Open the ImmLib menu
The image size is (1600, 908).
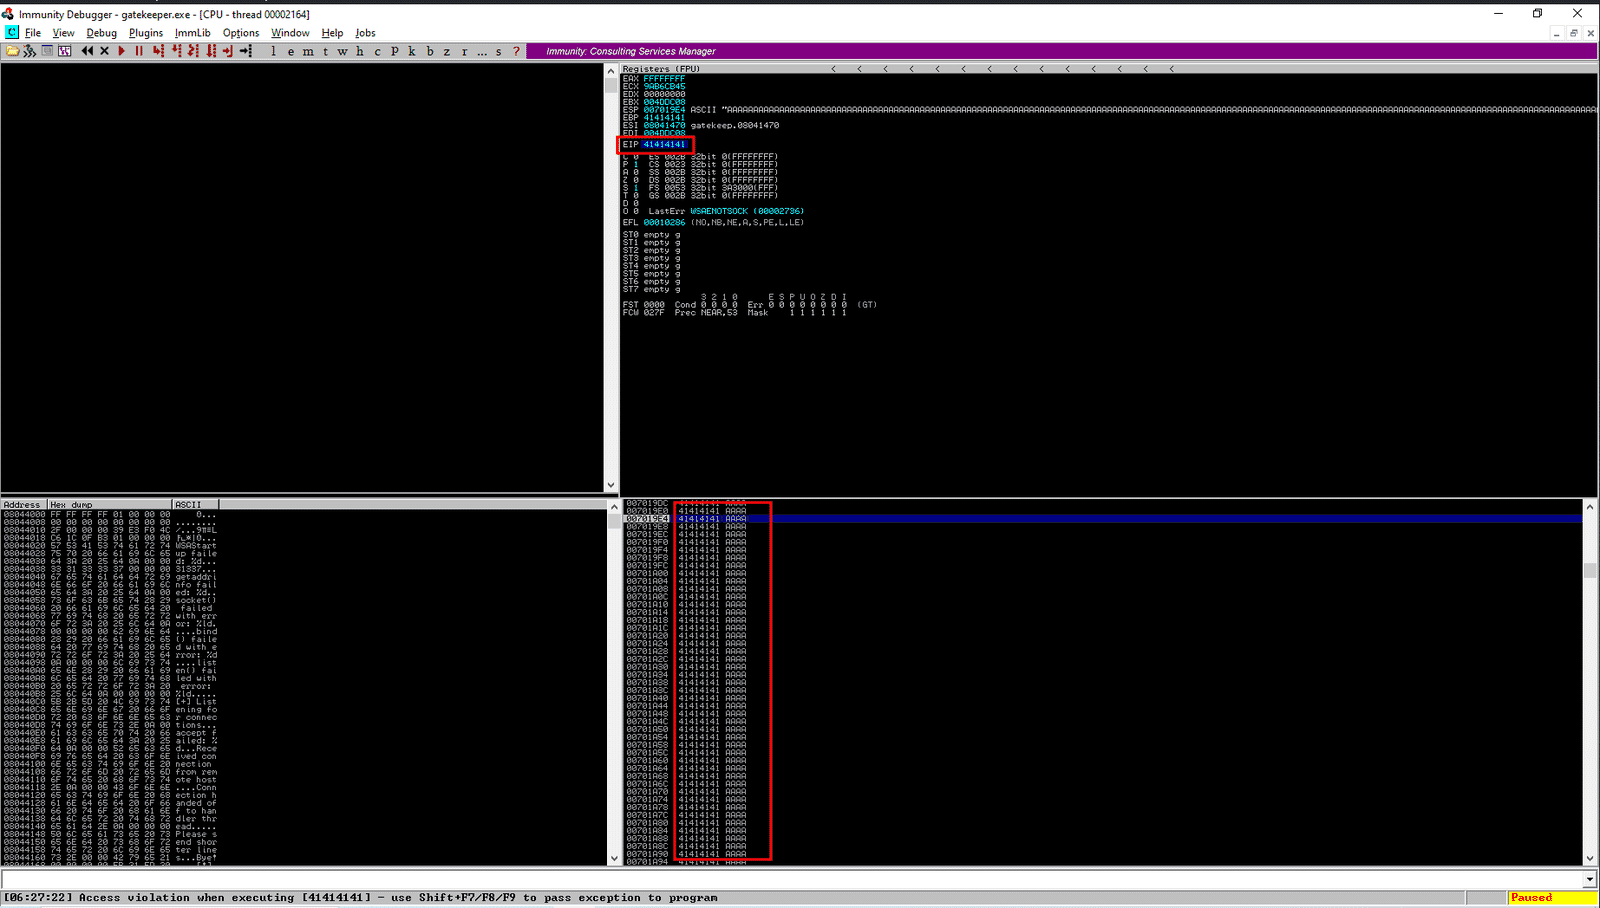[x=193, y=33]
